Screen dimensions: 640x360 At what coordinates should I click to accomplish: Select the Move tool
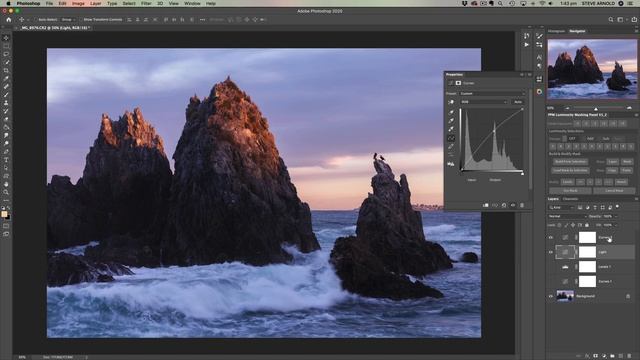point(6,38)
